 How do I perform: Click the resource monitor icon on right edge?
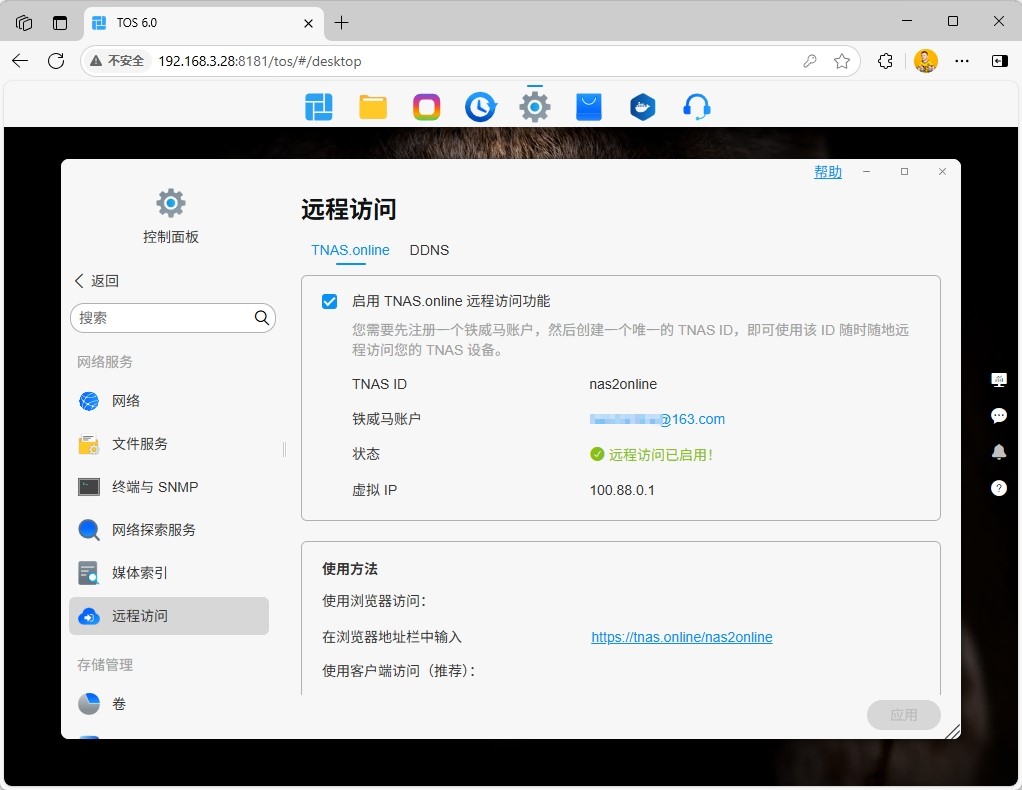point(999,379)
